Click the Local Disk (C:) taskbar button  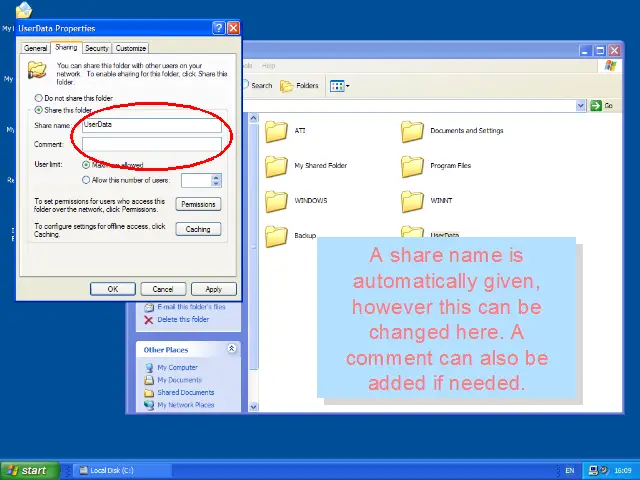[122, 470]
